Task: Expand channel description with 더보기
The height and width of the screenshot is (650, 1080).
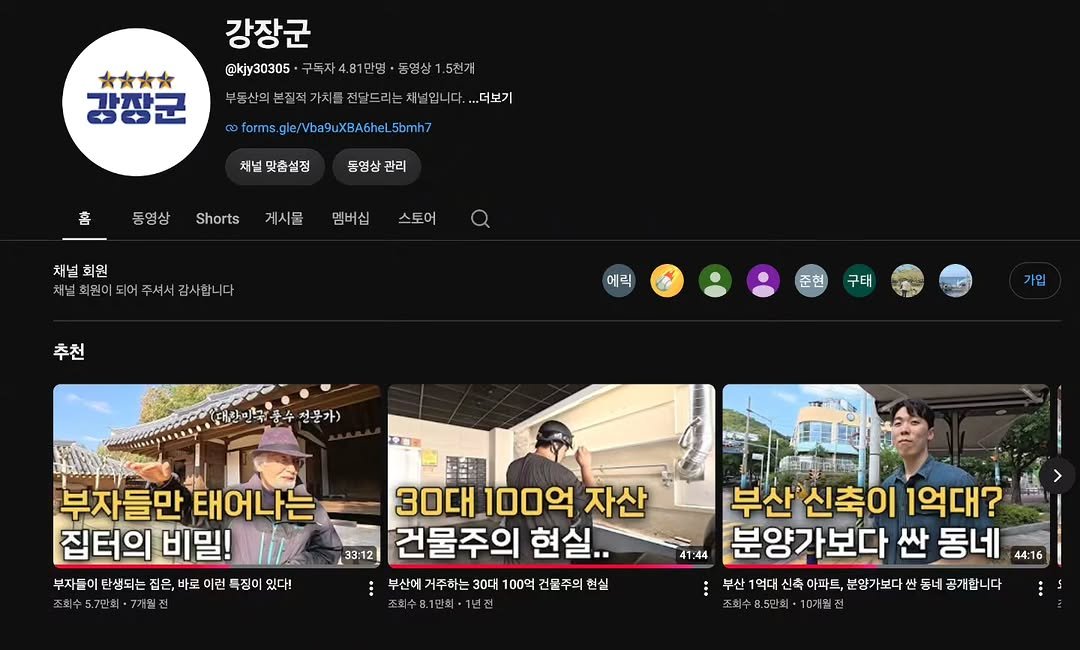Action: (491, 98)
